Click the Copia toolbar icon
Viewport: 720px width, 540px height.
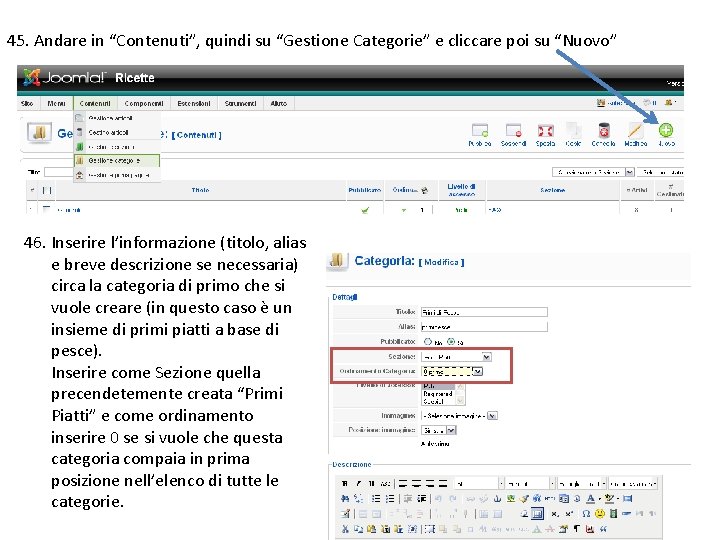coord(573,130)
